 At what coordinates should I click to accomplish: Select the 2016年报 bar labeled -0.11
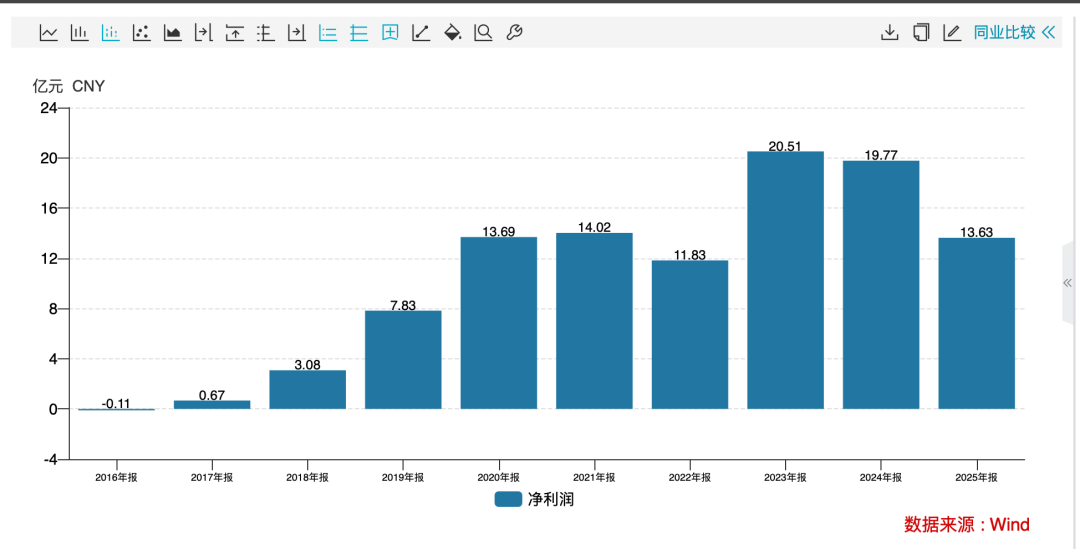[x=116, y=410]
